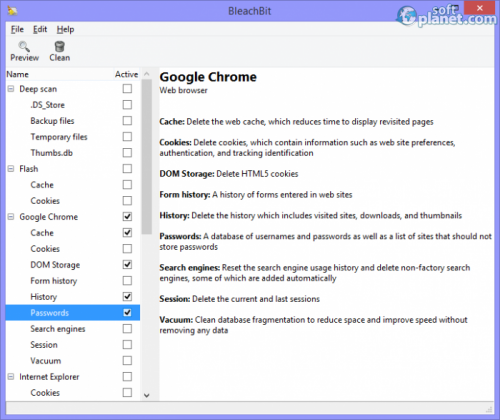Check the Temporary files checkbox
Image resolution: width=500 pixels, height=420 pixels.
pos(127,137)
